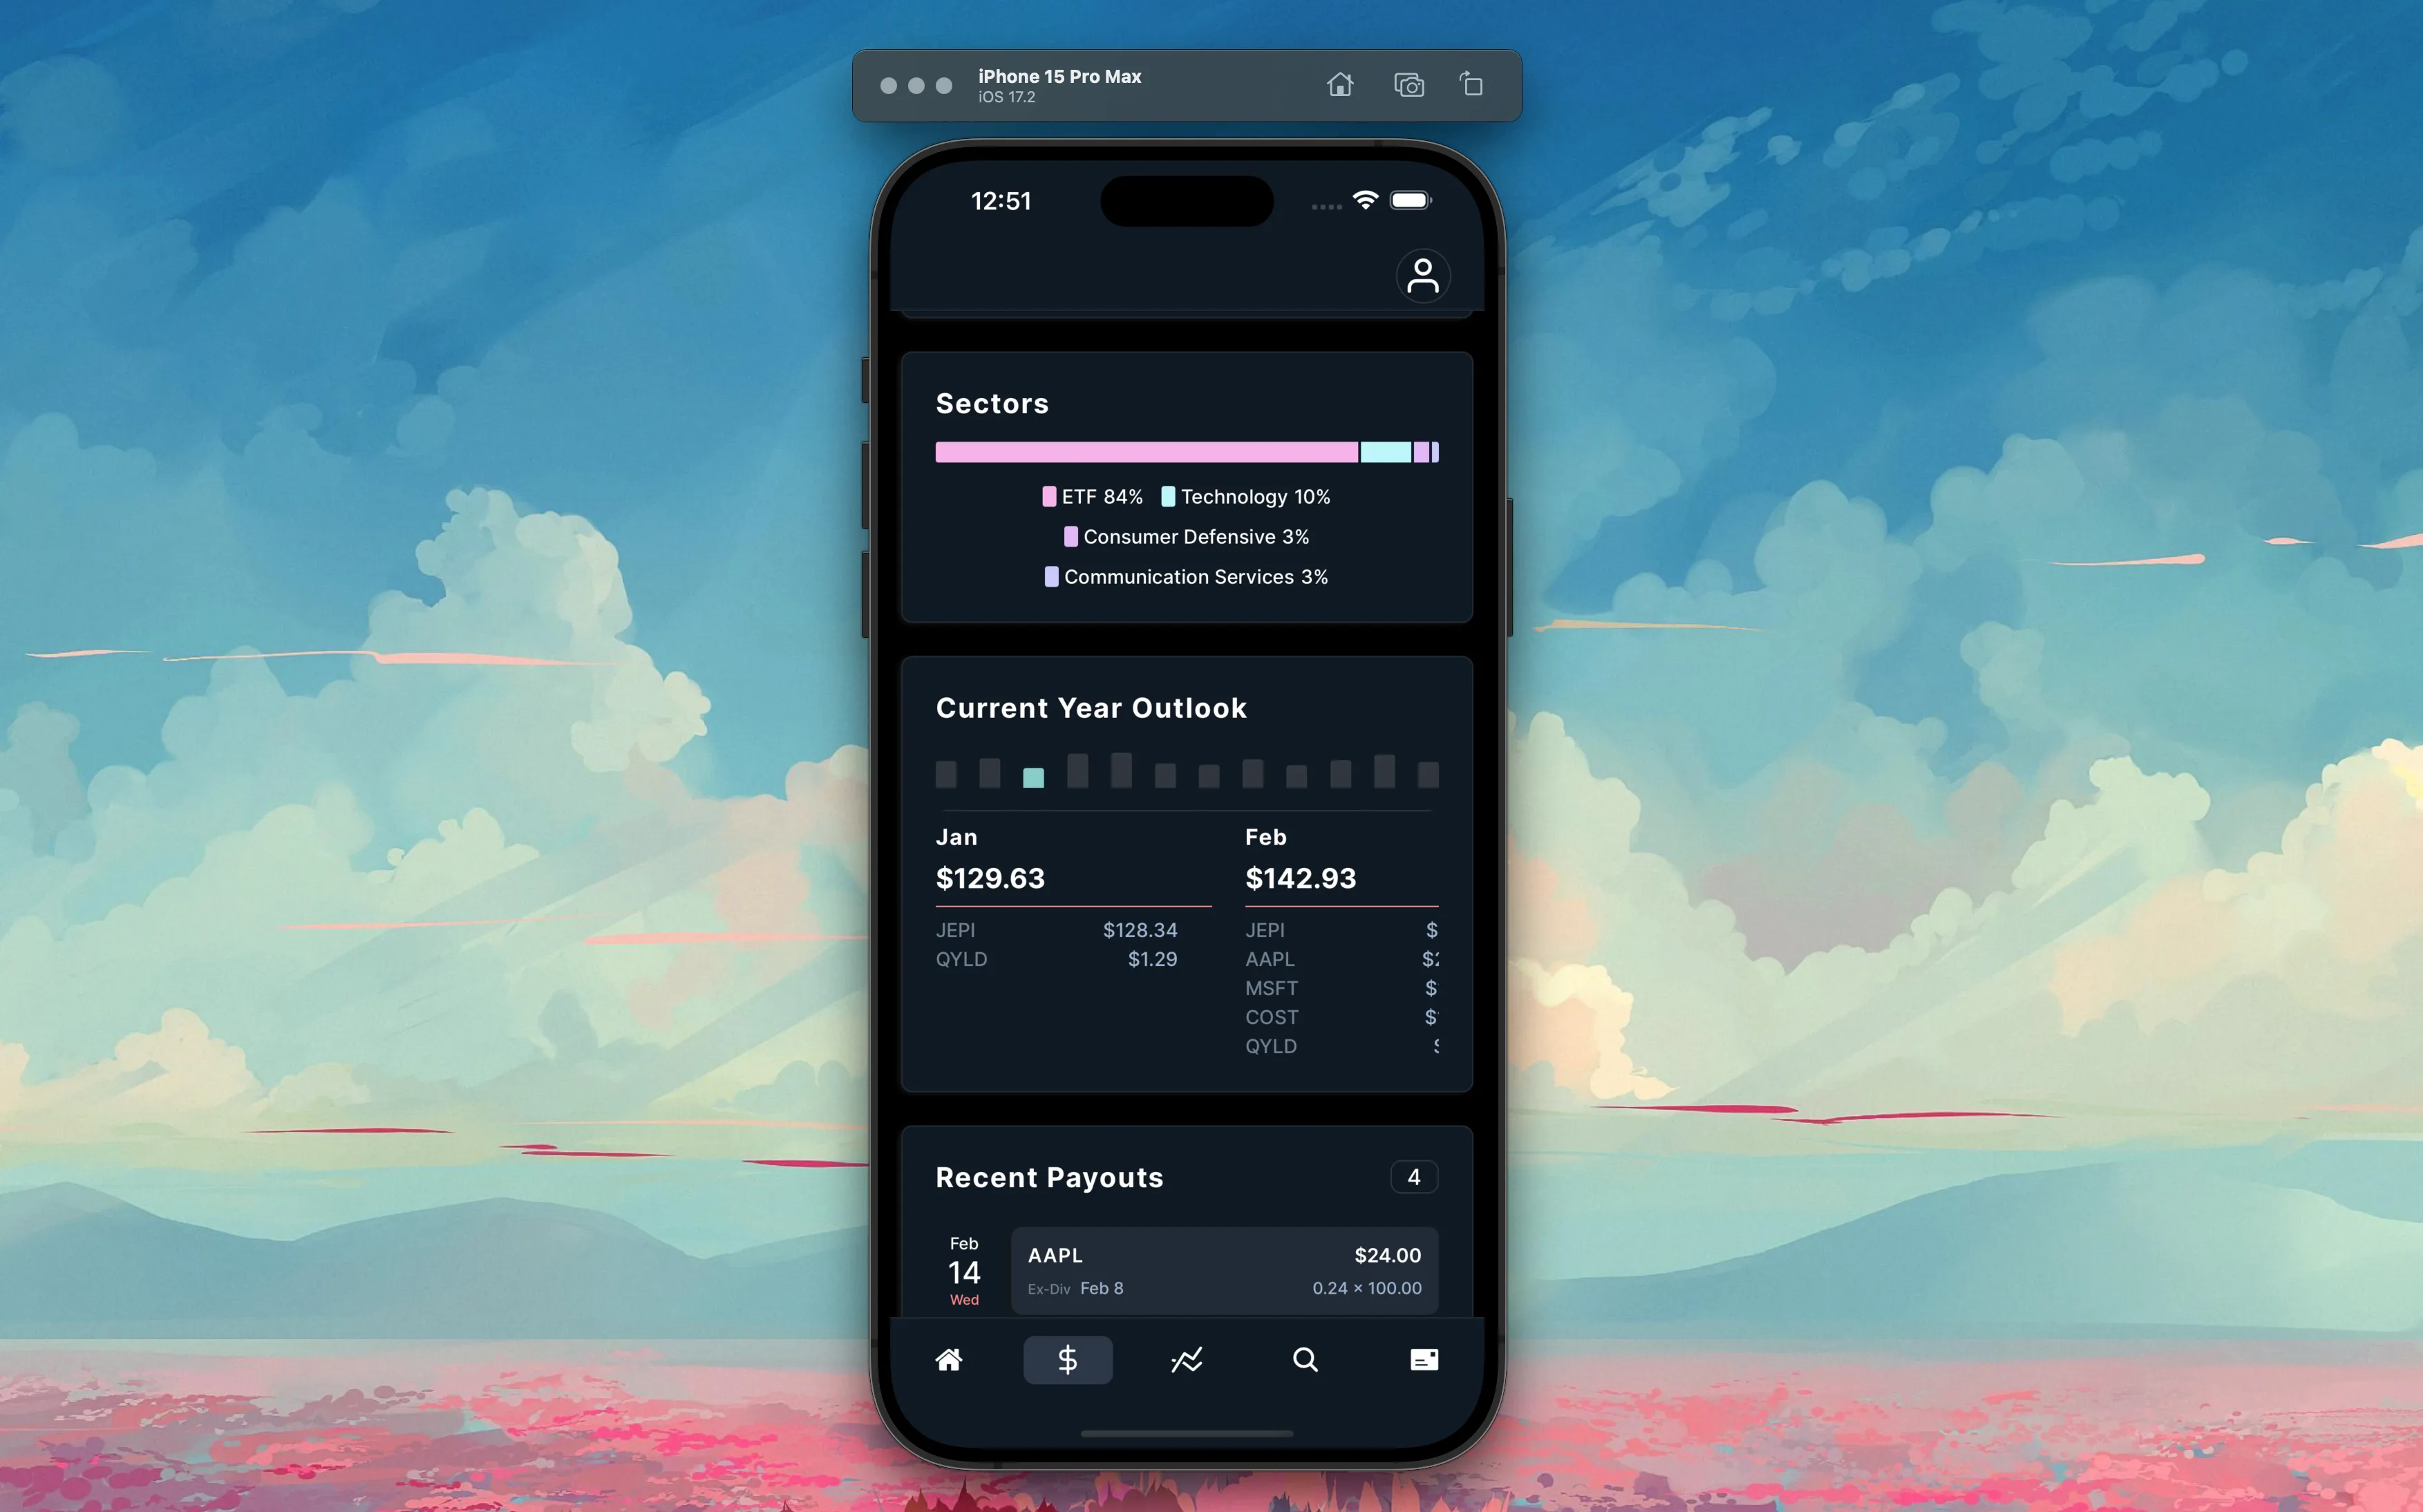Tap the Sectors card header

click(x=991, y=402)
